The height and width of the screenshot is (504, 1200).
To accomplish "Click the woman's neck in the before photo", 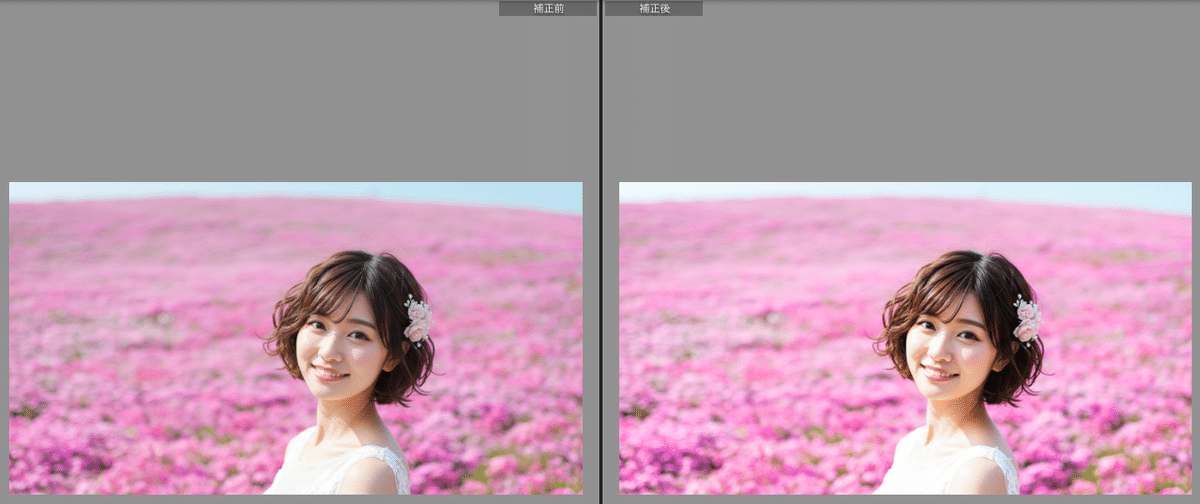I will (352, 415).
